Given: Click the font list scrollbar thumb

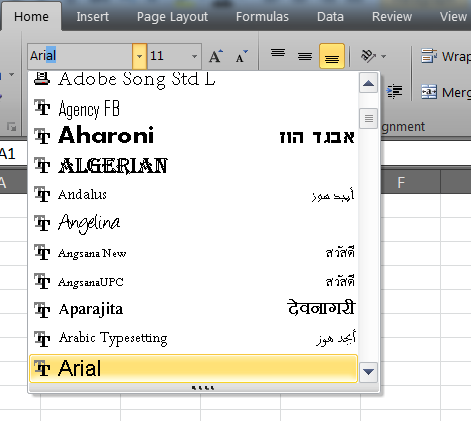Looking at the screenshot, I should pyautogui.click(x=368, y=118).
